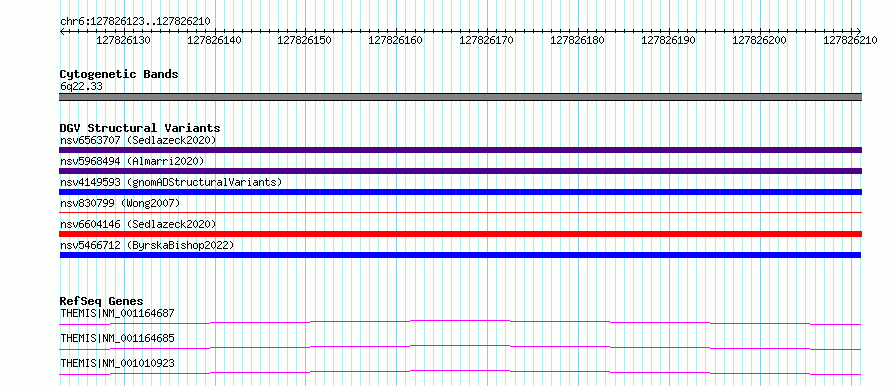The width and height of the screenshot is (890, 386).
Task: Click ruler position 127826150
Action: [305, 40]
